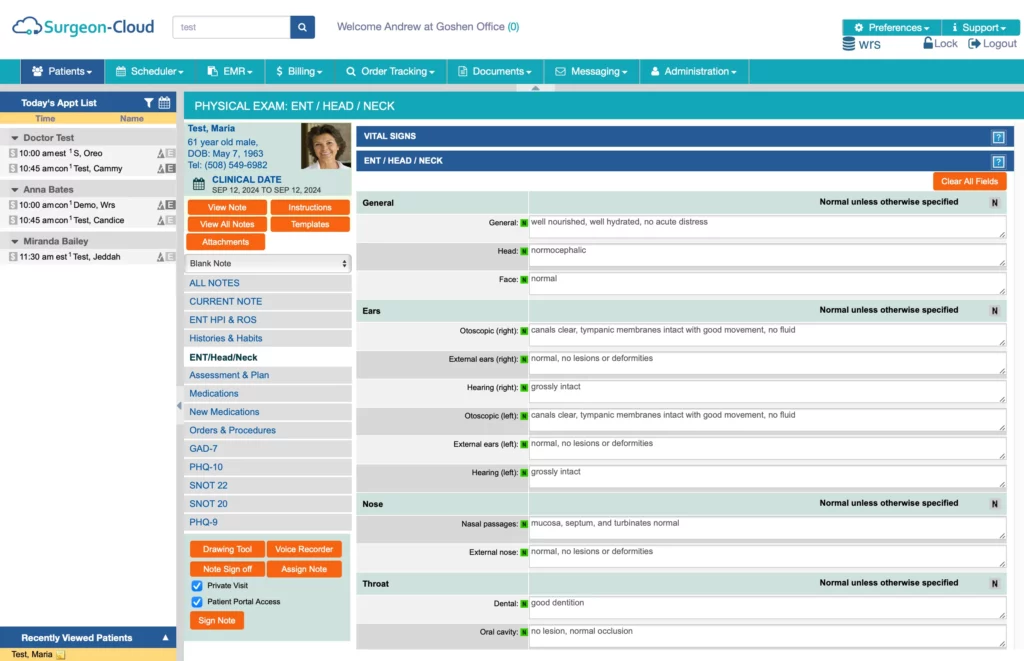
Task: Click the search magnifier button
Action: point(302,27)
